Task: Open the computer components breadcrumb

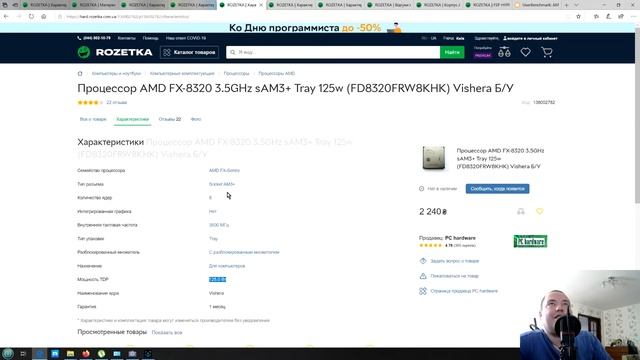Action: (182, 73)
